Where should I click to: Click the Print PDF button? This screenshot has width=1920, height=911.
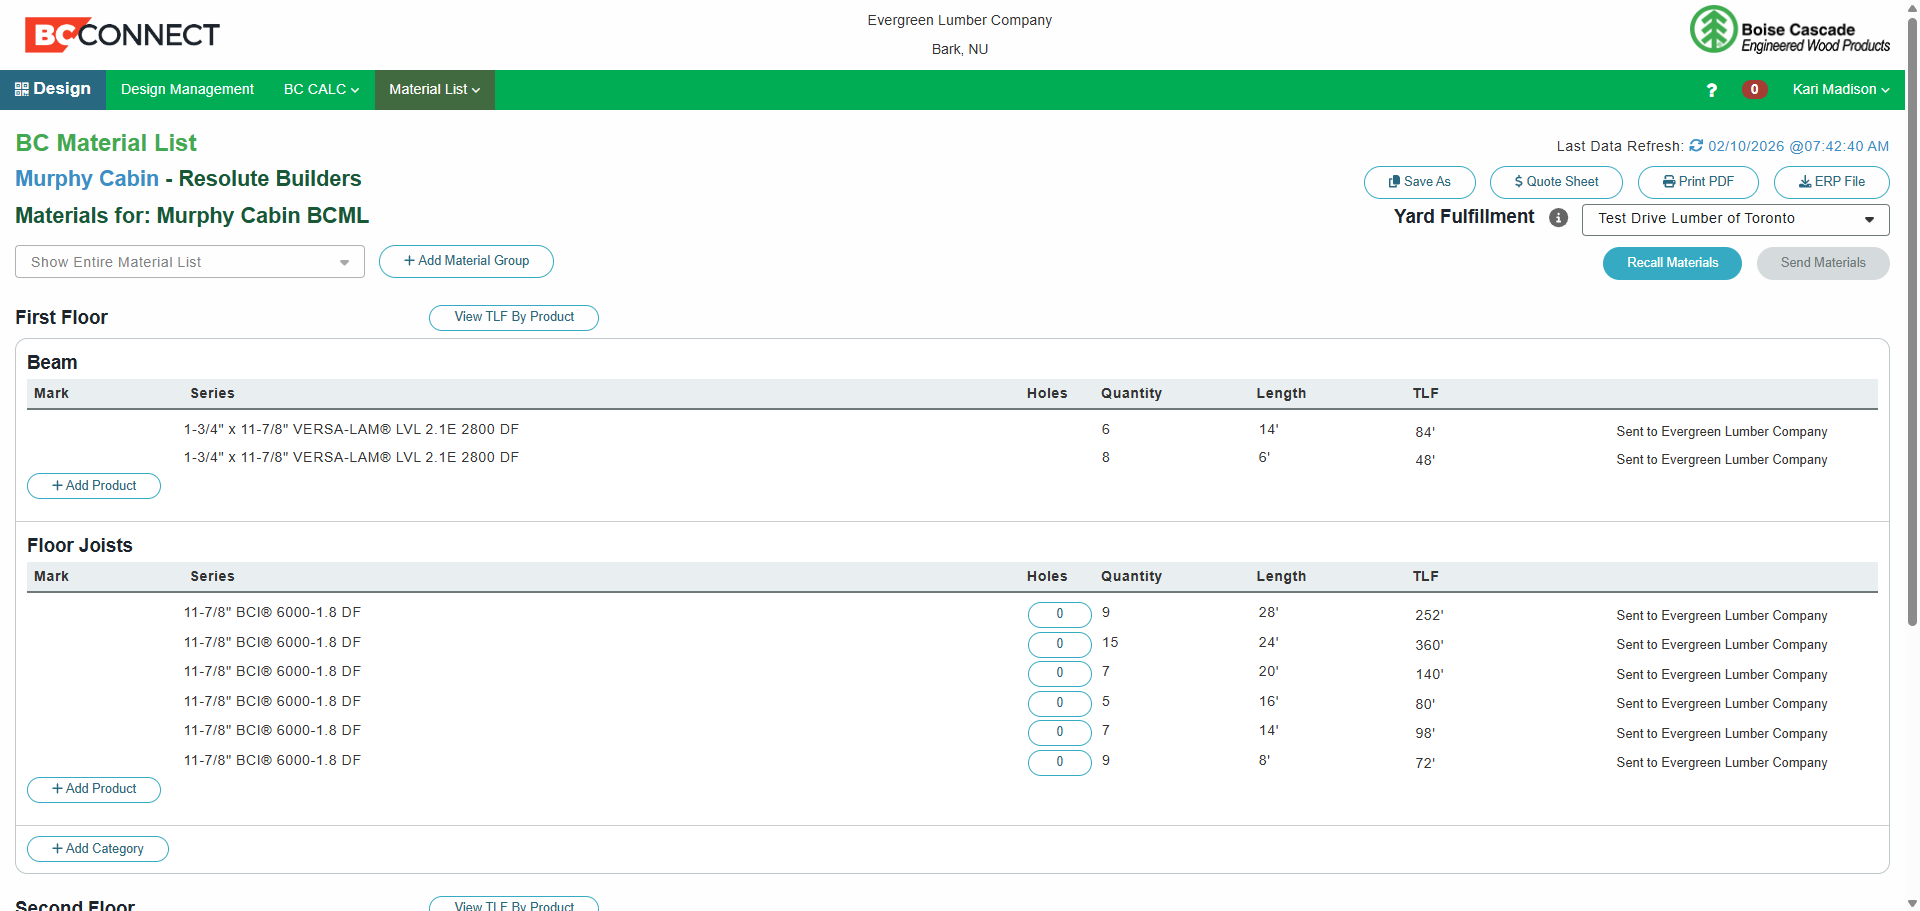(x=1698, y=182)
